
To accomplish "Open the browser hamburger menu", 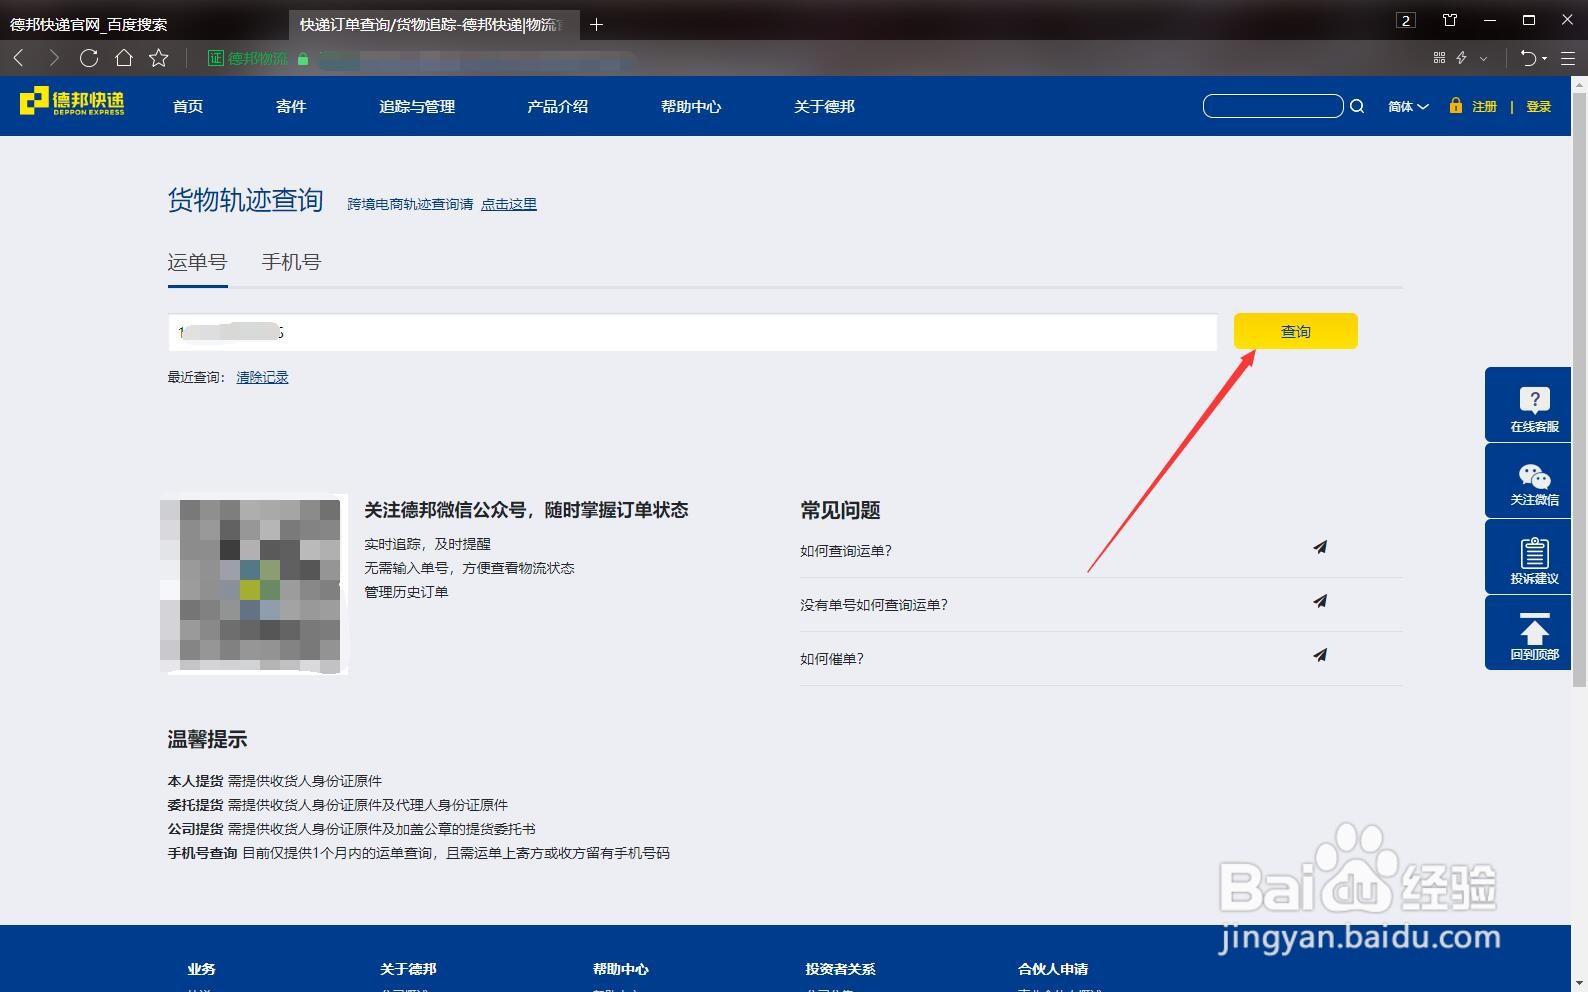I will 1567,58.
